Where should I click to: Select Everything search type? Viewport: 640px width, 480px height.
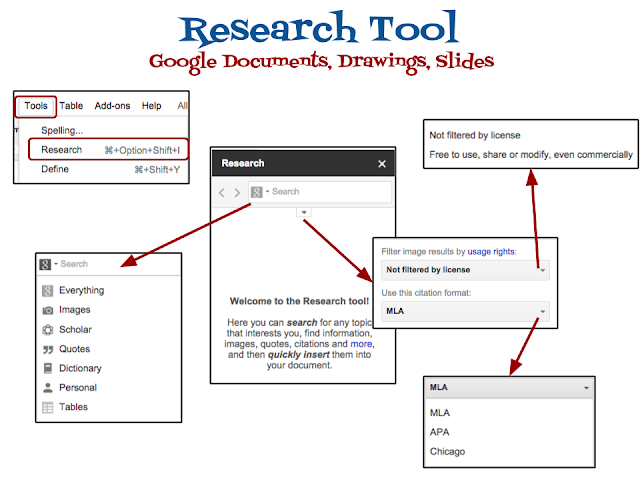73,291
